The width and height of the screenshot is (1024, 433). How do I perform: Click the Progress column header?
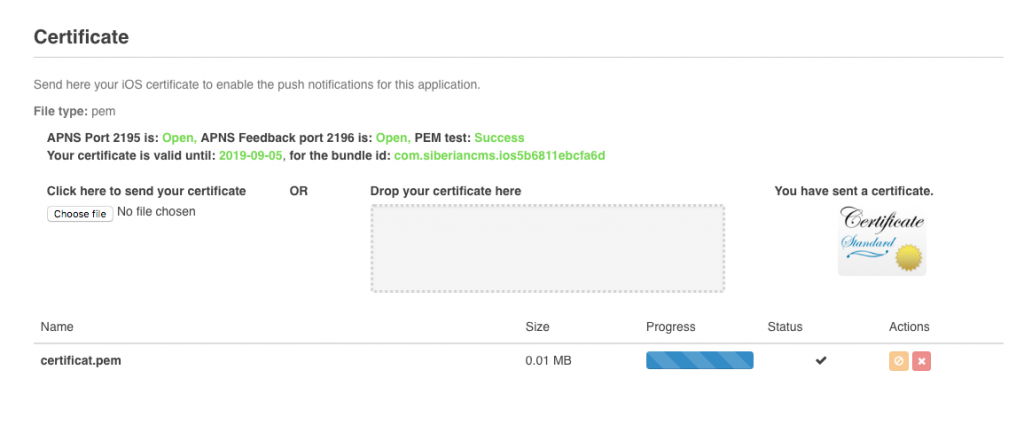coord(671,327)
